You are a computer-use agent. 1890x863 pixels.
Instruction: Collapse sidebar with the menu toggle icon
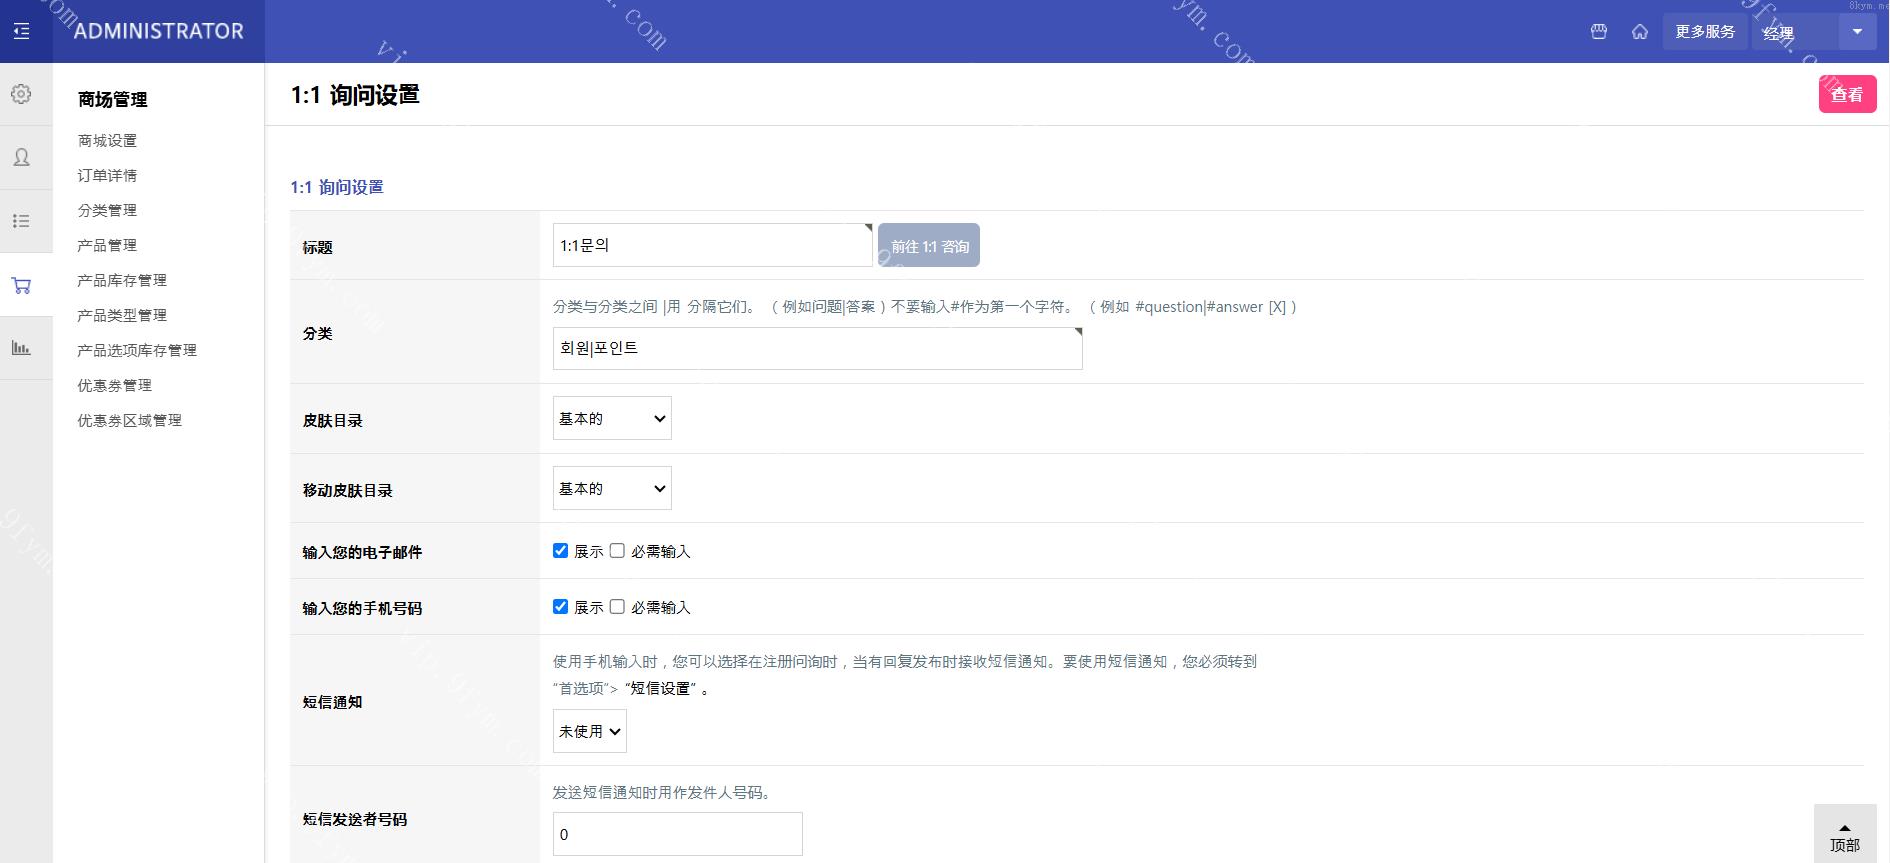[x=21, y=31]
